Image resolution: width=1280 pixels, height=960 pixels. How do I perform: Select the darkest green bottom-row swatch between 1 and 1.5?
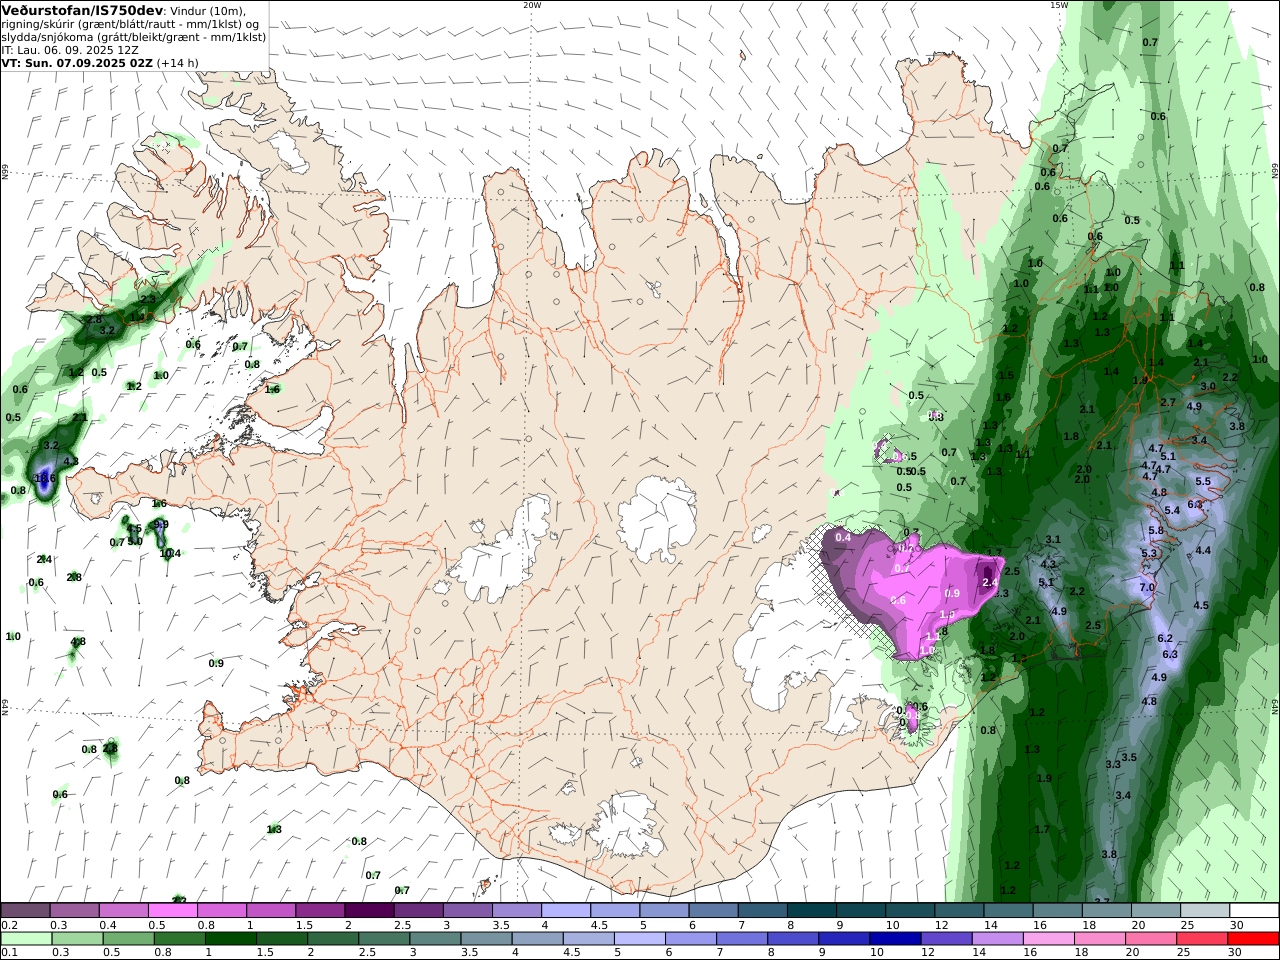[230, 939]
